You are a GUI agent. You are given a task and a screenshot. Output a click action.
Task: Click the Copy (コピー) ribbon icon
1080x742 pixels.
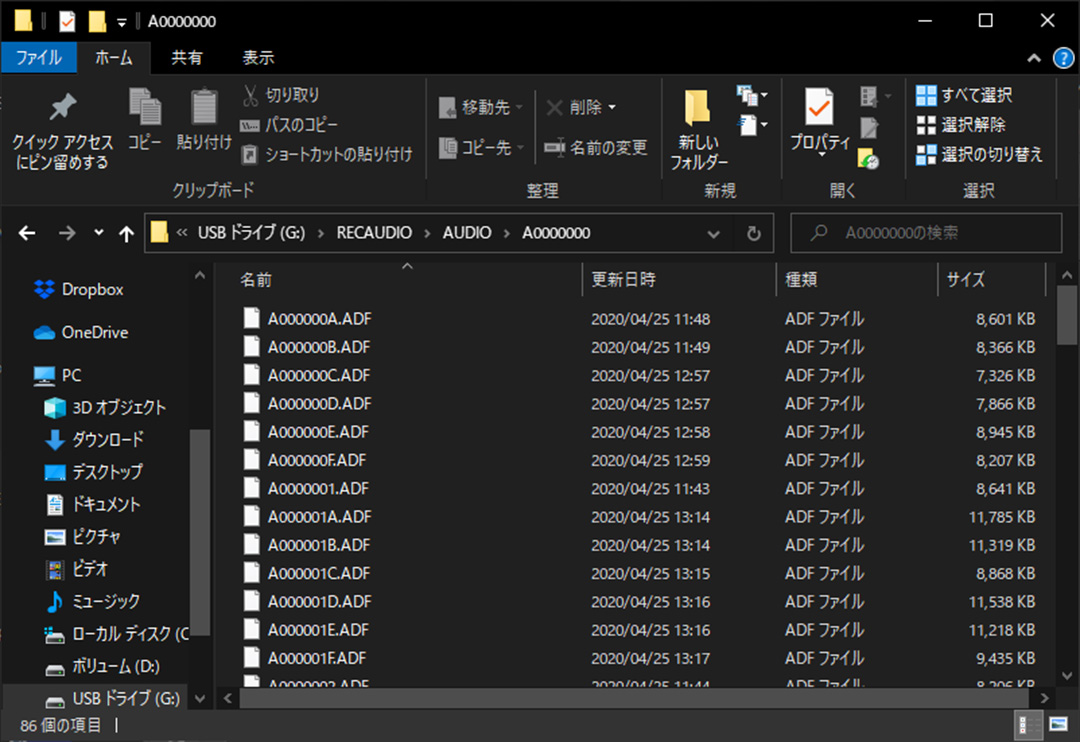[x=145, y=119]
